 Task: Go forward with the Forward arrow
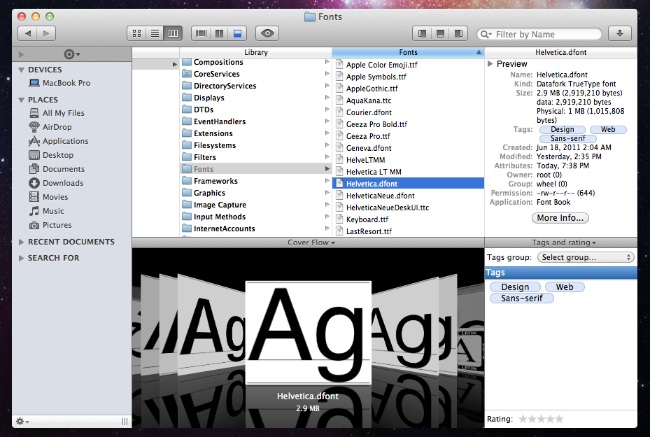(48, 33)
